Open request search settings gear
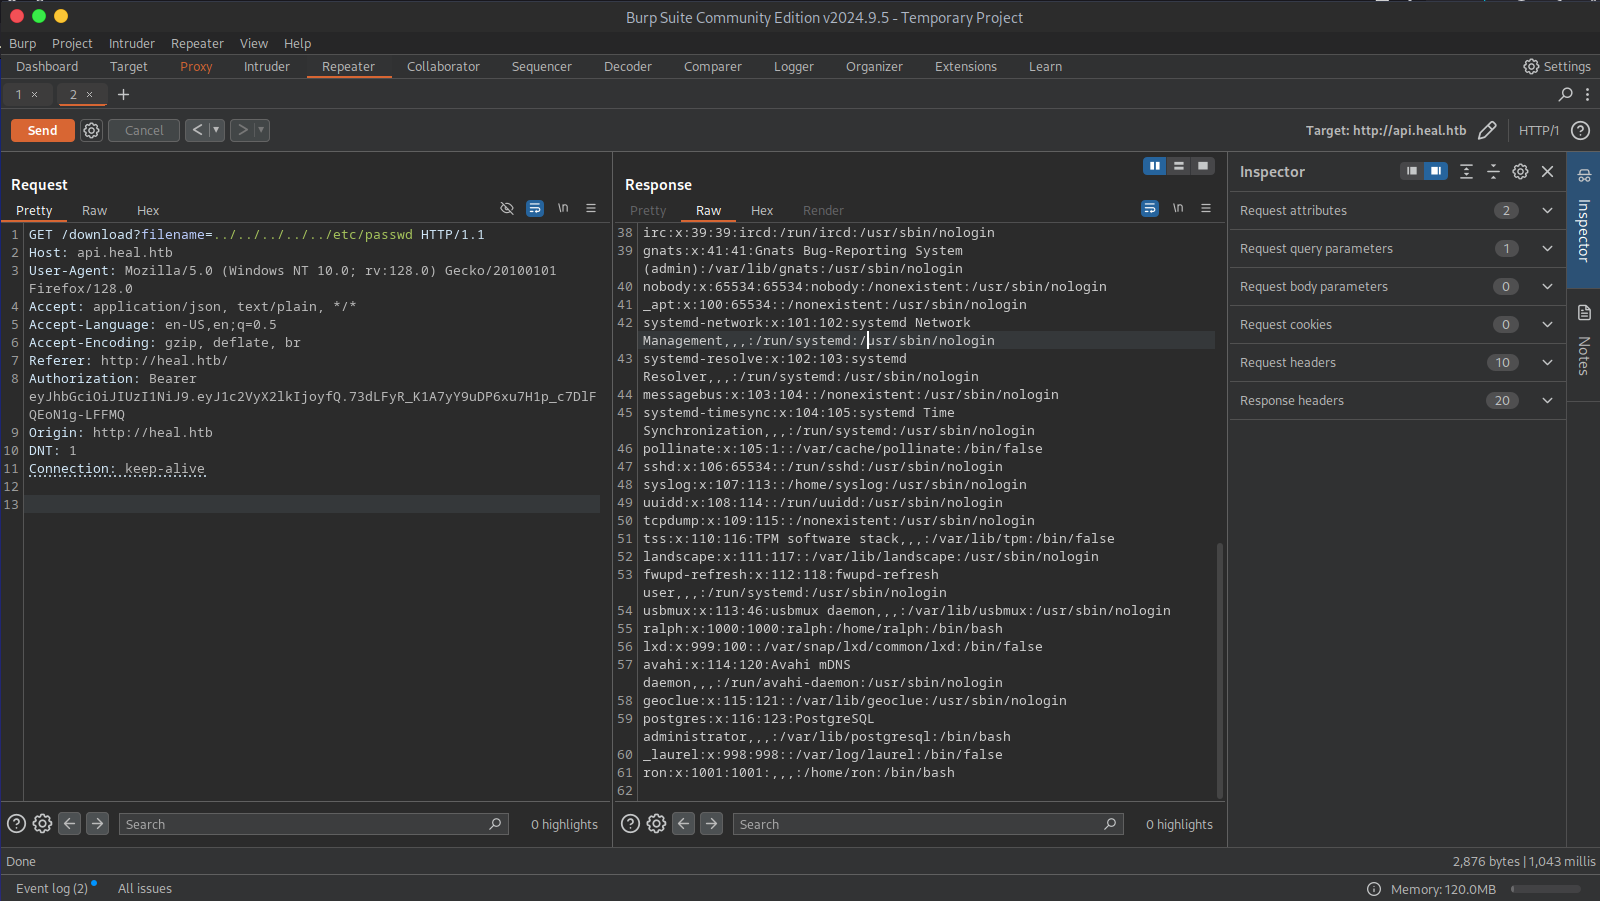 pyautogui.click(x=42, y=824)
